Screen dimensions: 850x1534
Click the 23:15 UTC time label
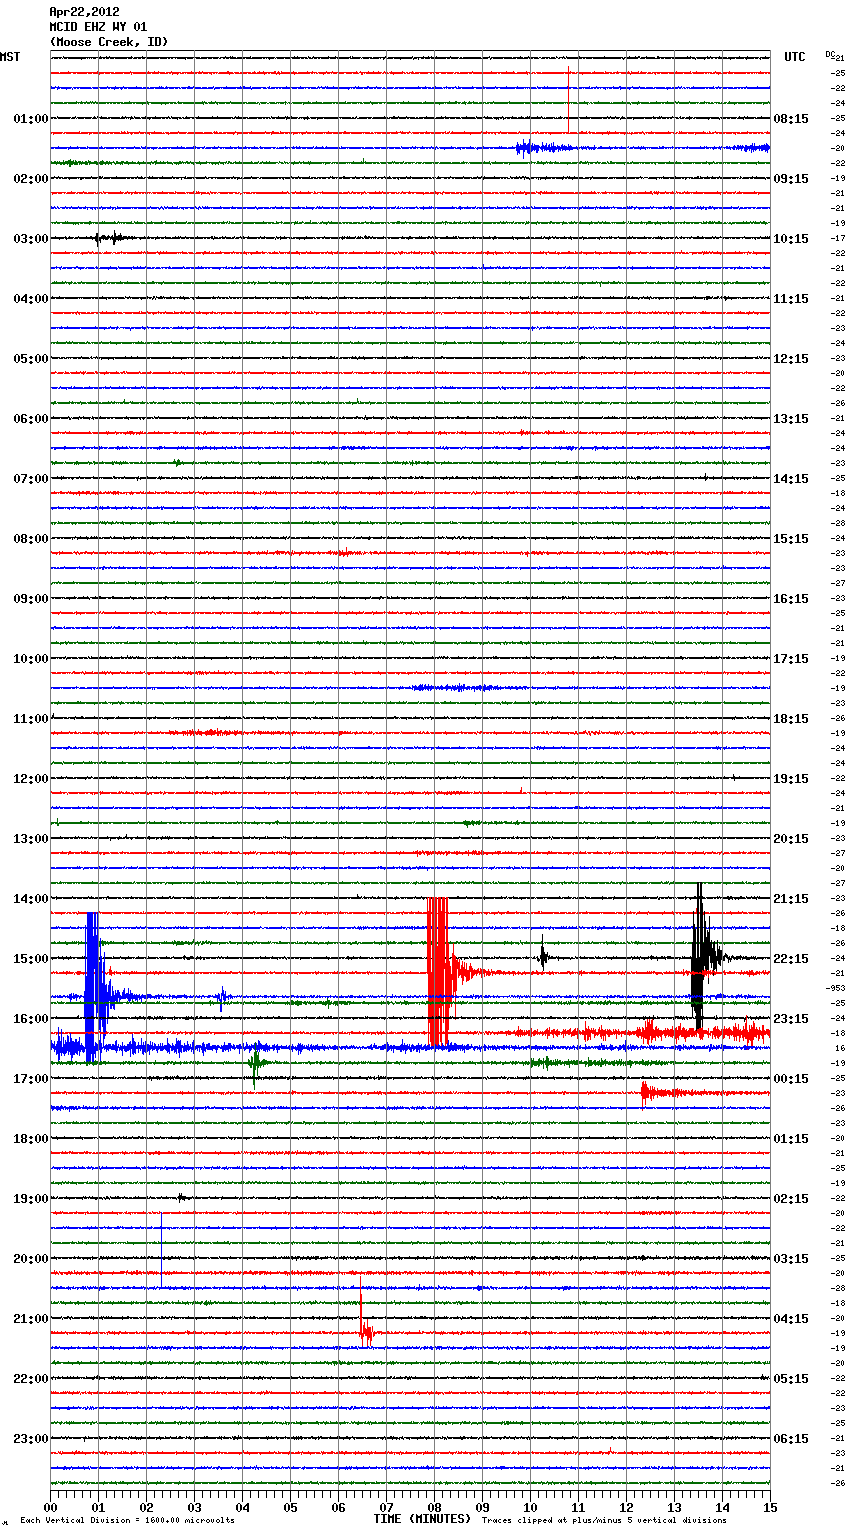[791, 1018]
